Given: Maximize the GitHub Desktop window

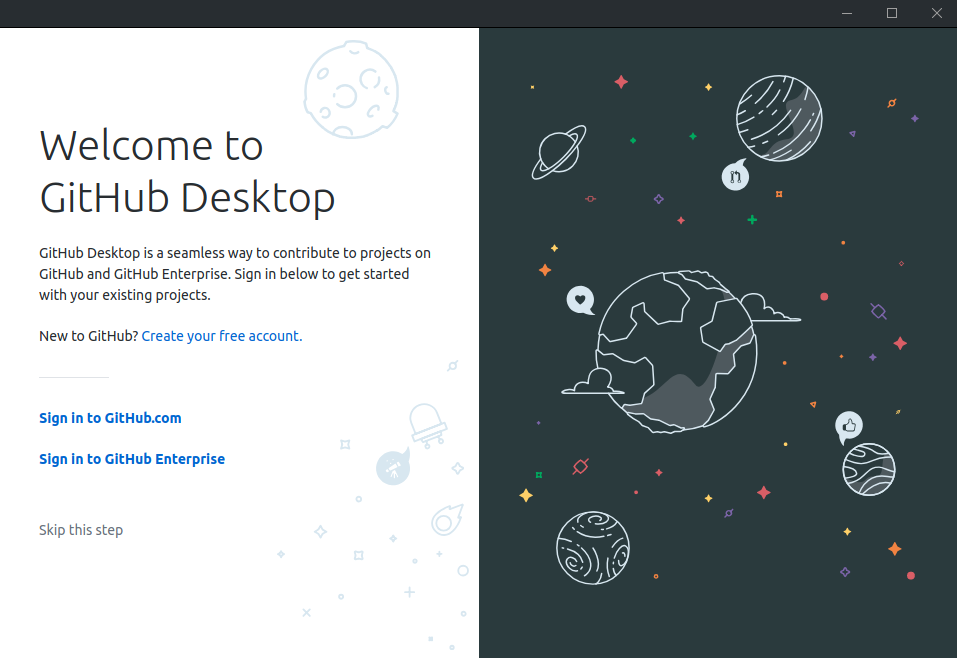Looking at the screenshot, I should 892,13.
